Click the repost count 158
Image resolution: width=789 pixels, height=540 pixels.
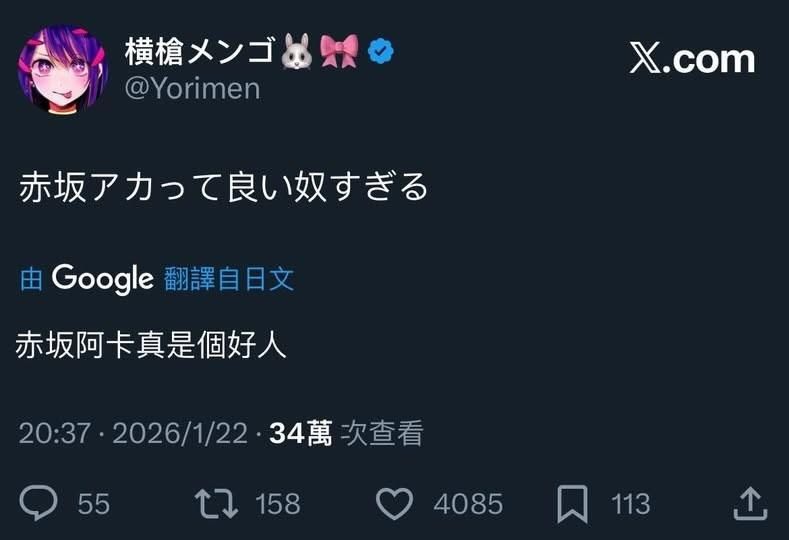277,504
